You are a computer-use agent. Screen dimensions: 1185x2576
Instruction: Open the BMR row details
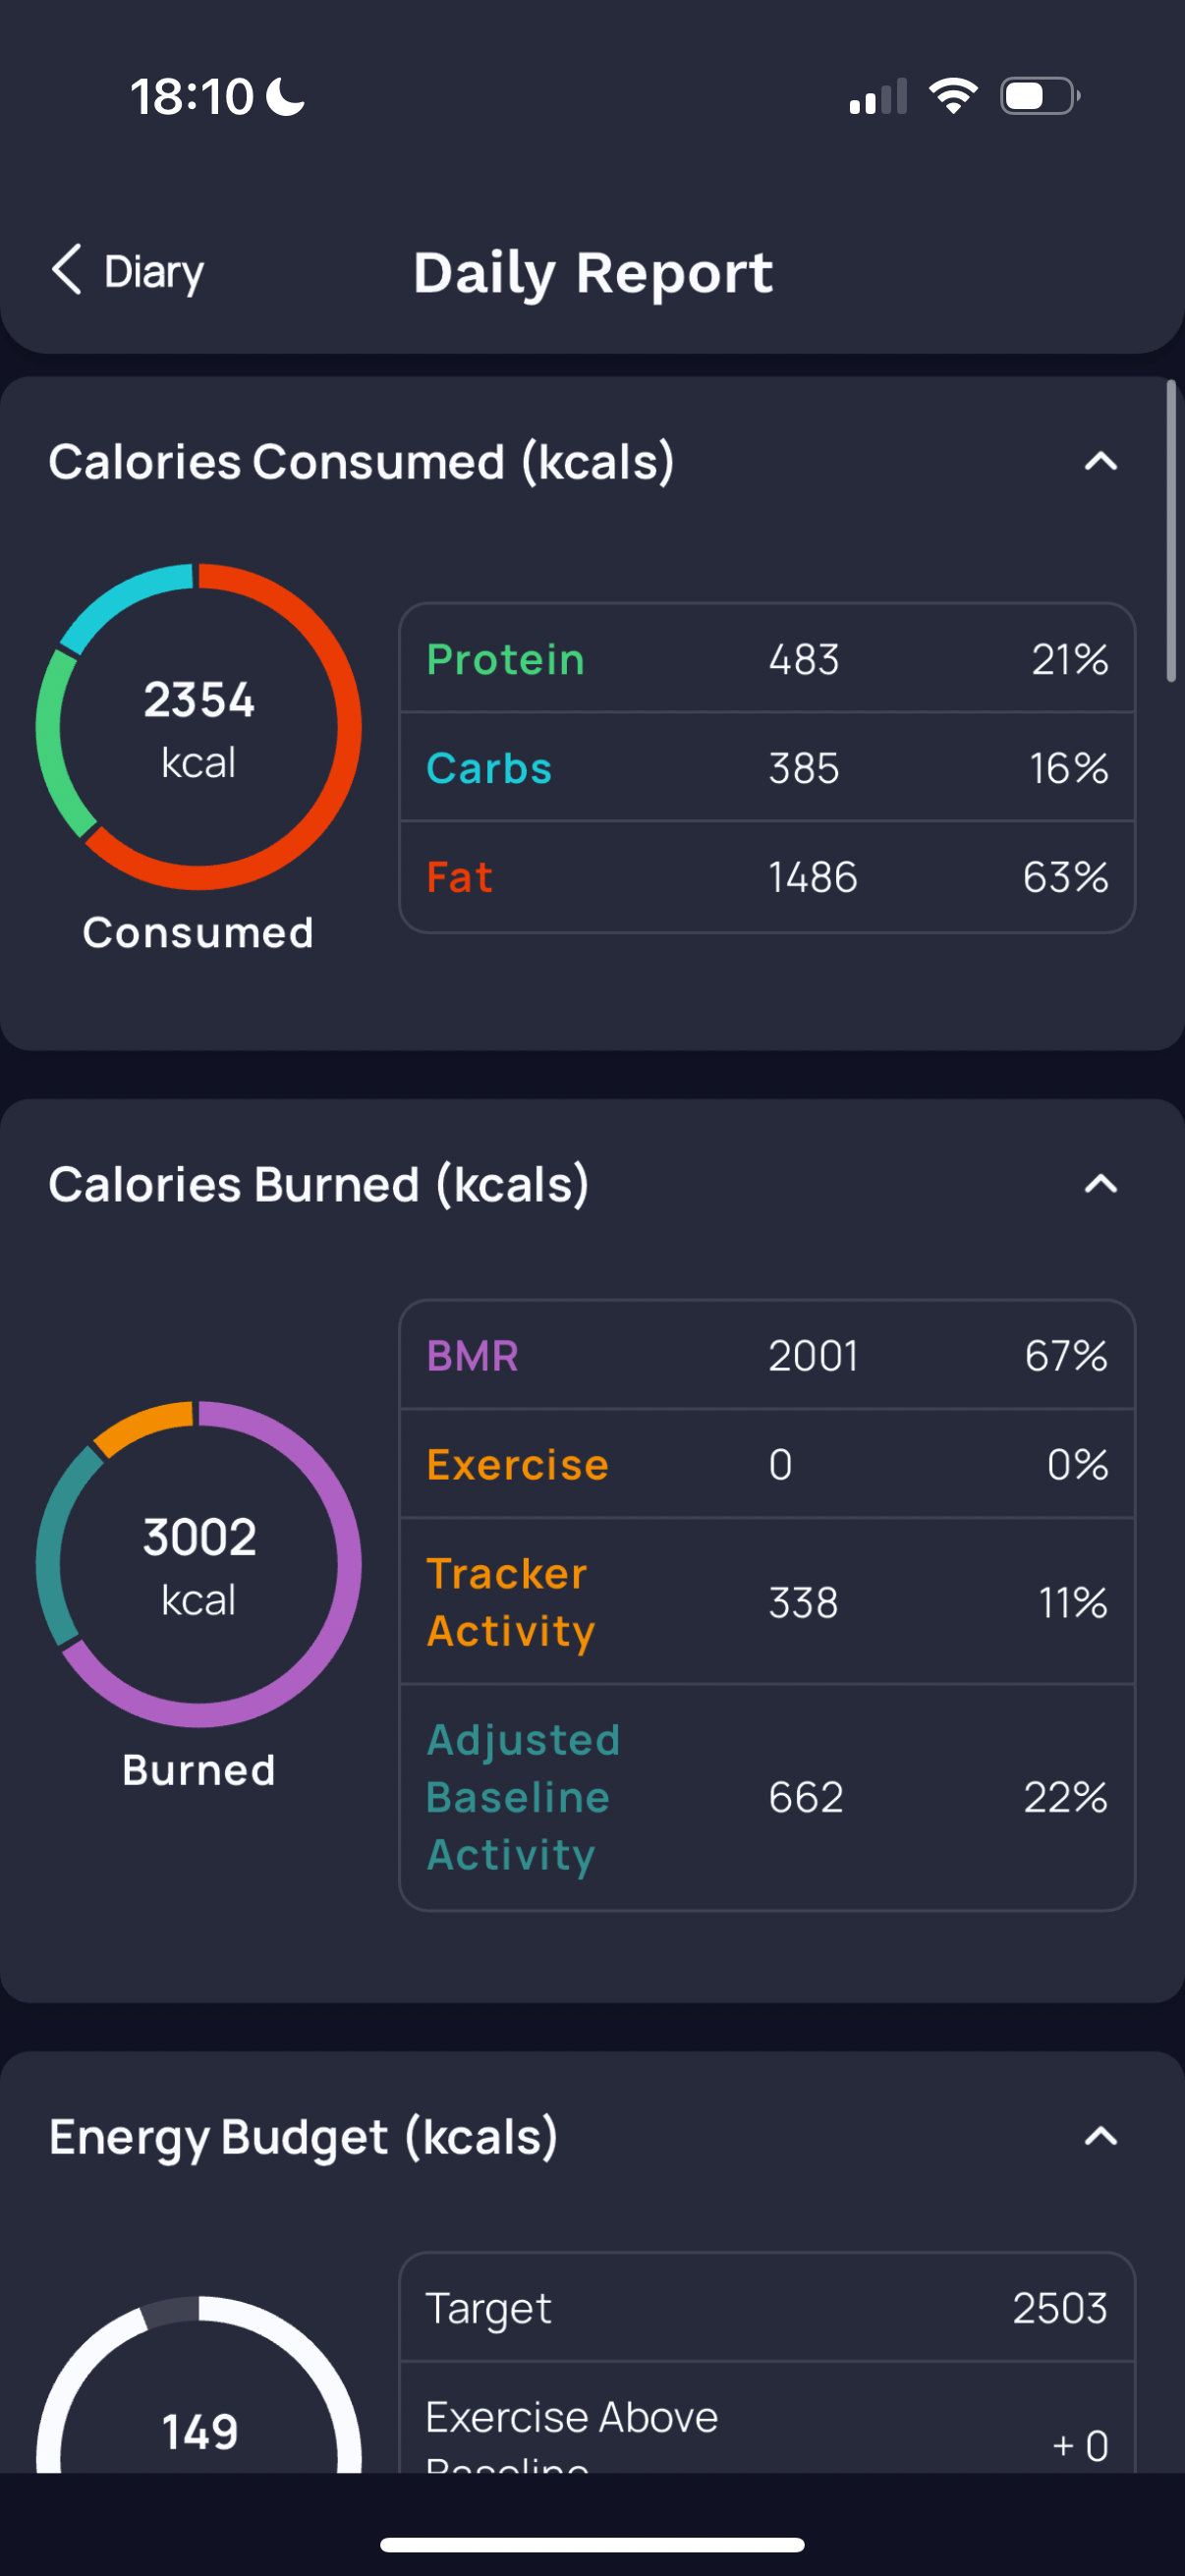pos(767,1356)
